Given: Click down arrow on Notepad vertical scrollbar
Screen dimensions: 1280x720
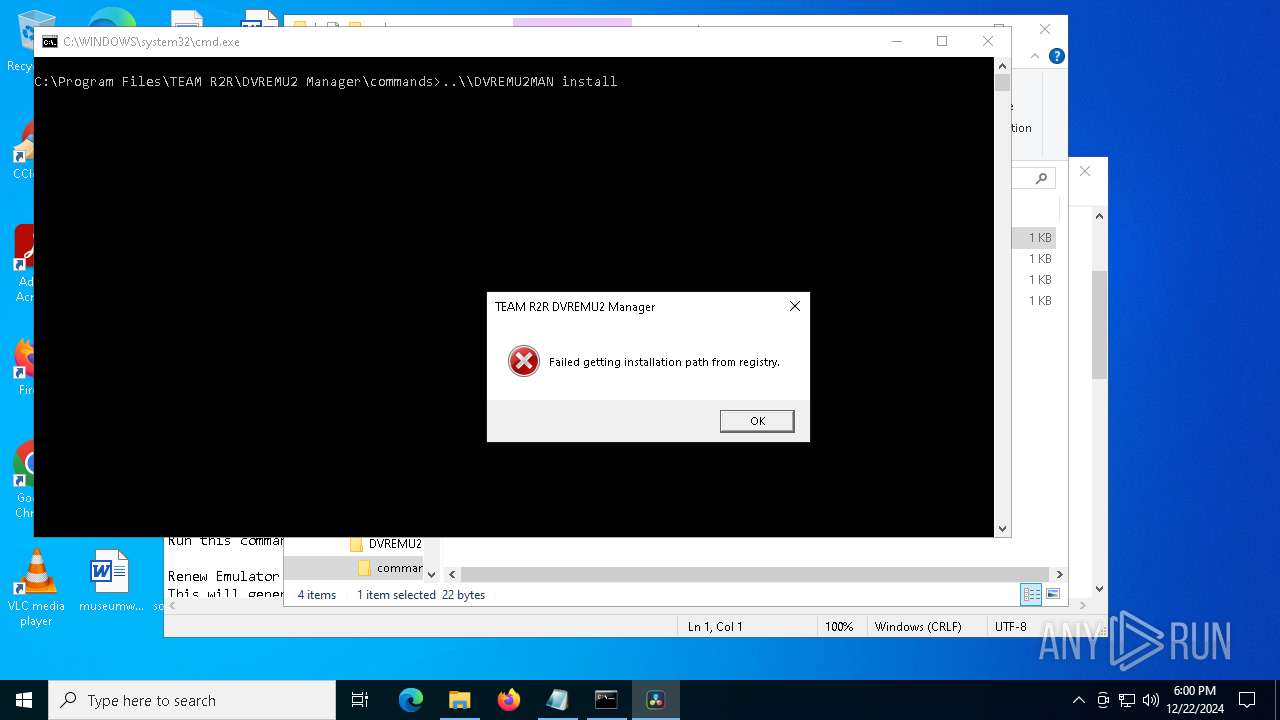Looking at the screenshot, I should [x=1099, y=590].
